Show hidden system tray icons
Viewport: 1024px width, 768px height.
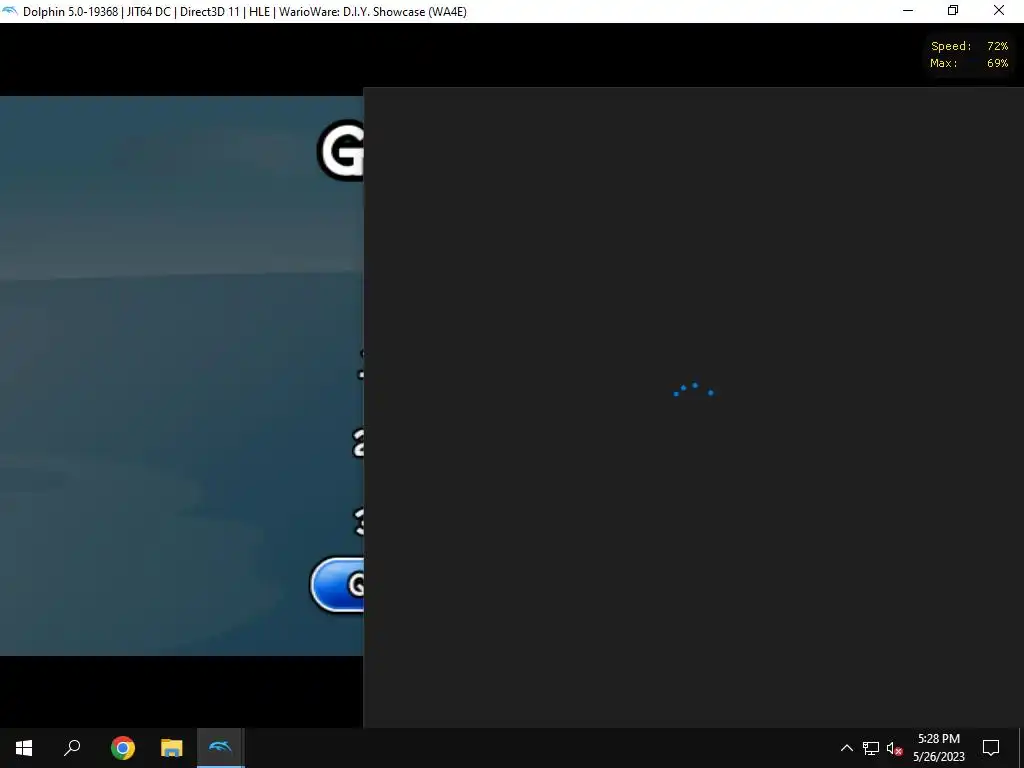pyautogui.click(x=846, y=748)
